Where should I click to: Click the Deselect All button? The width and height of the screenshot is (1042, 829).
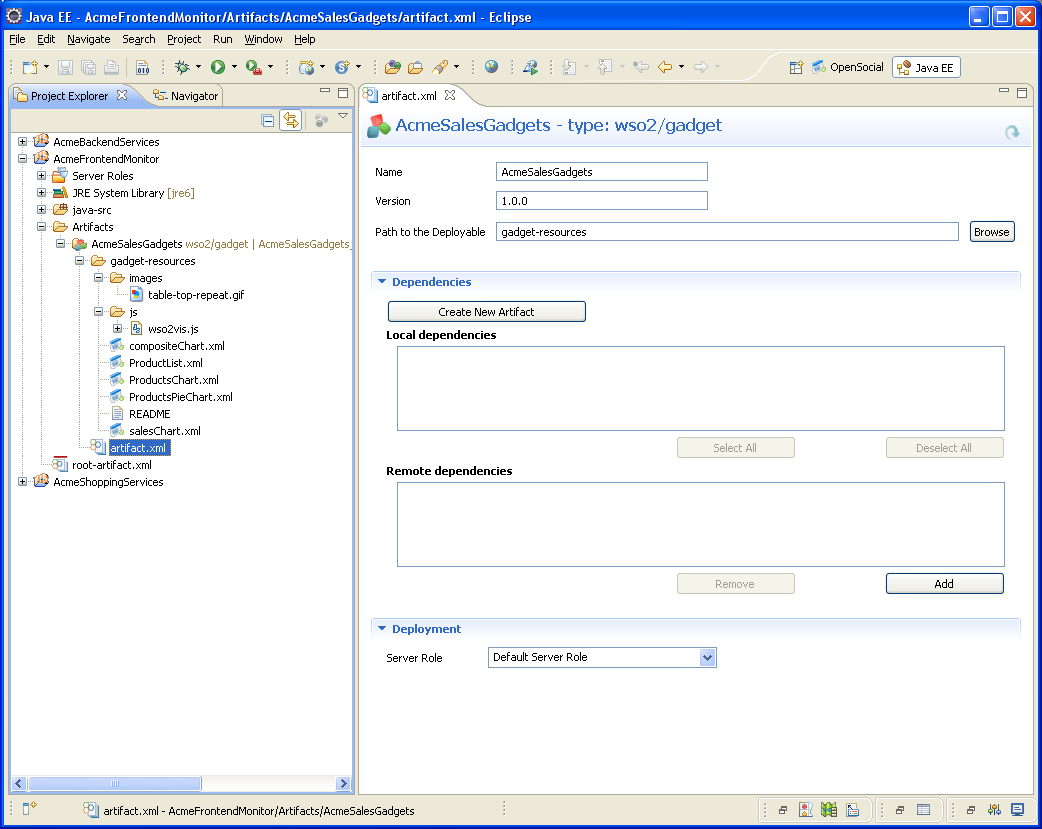coord(944,448)
